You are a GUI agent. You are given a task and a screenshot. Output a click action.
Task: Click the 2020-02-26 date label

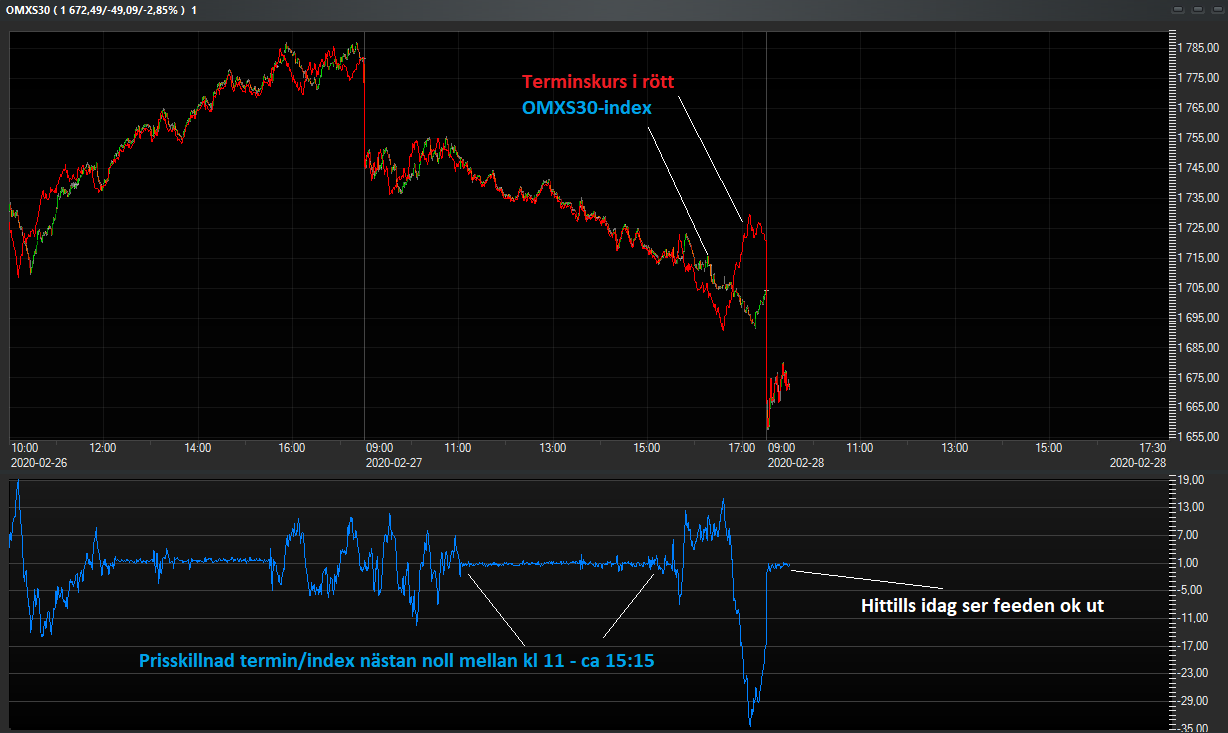click(x=38, y=463)
